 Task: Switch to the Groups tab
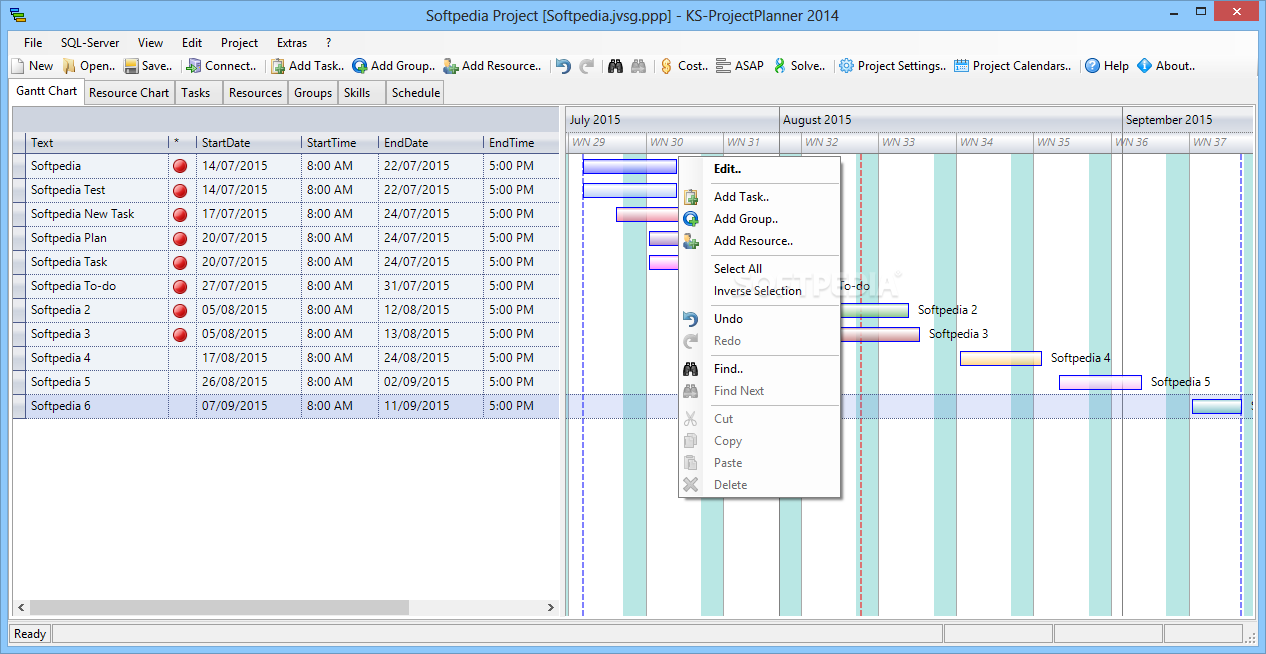[313, 93]
